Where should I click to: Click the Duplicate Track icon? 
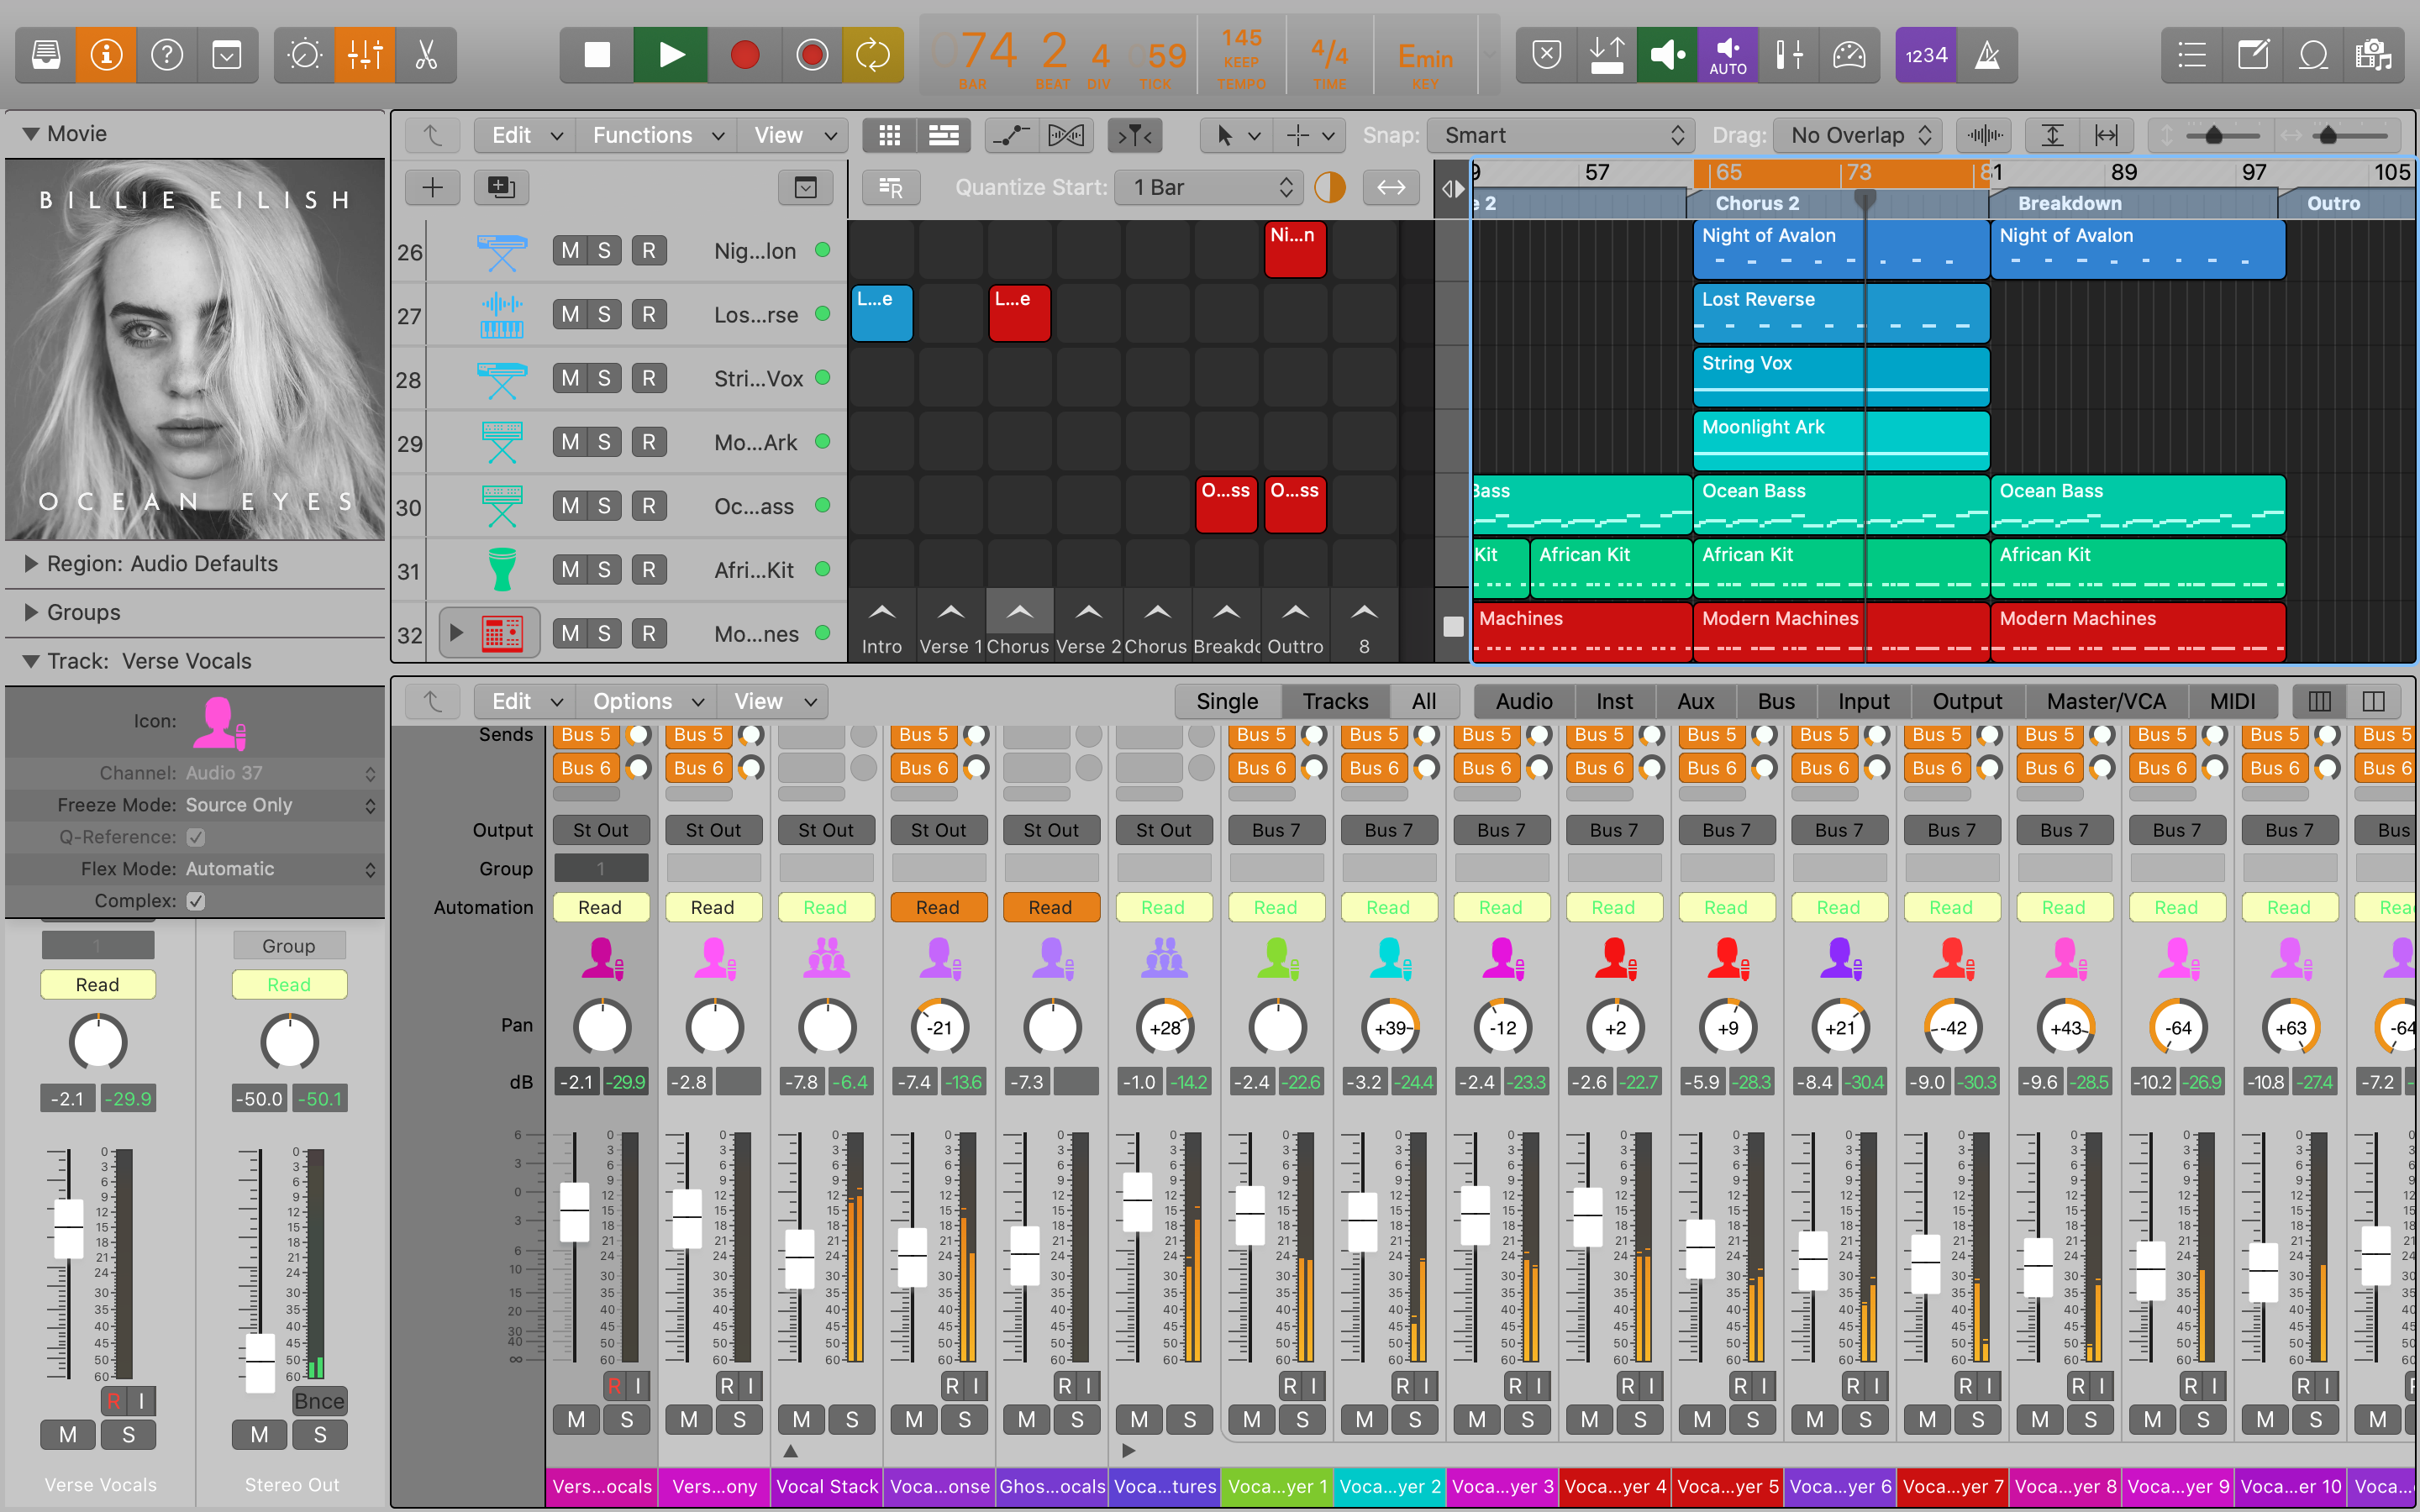point(501,187)
